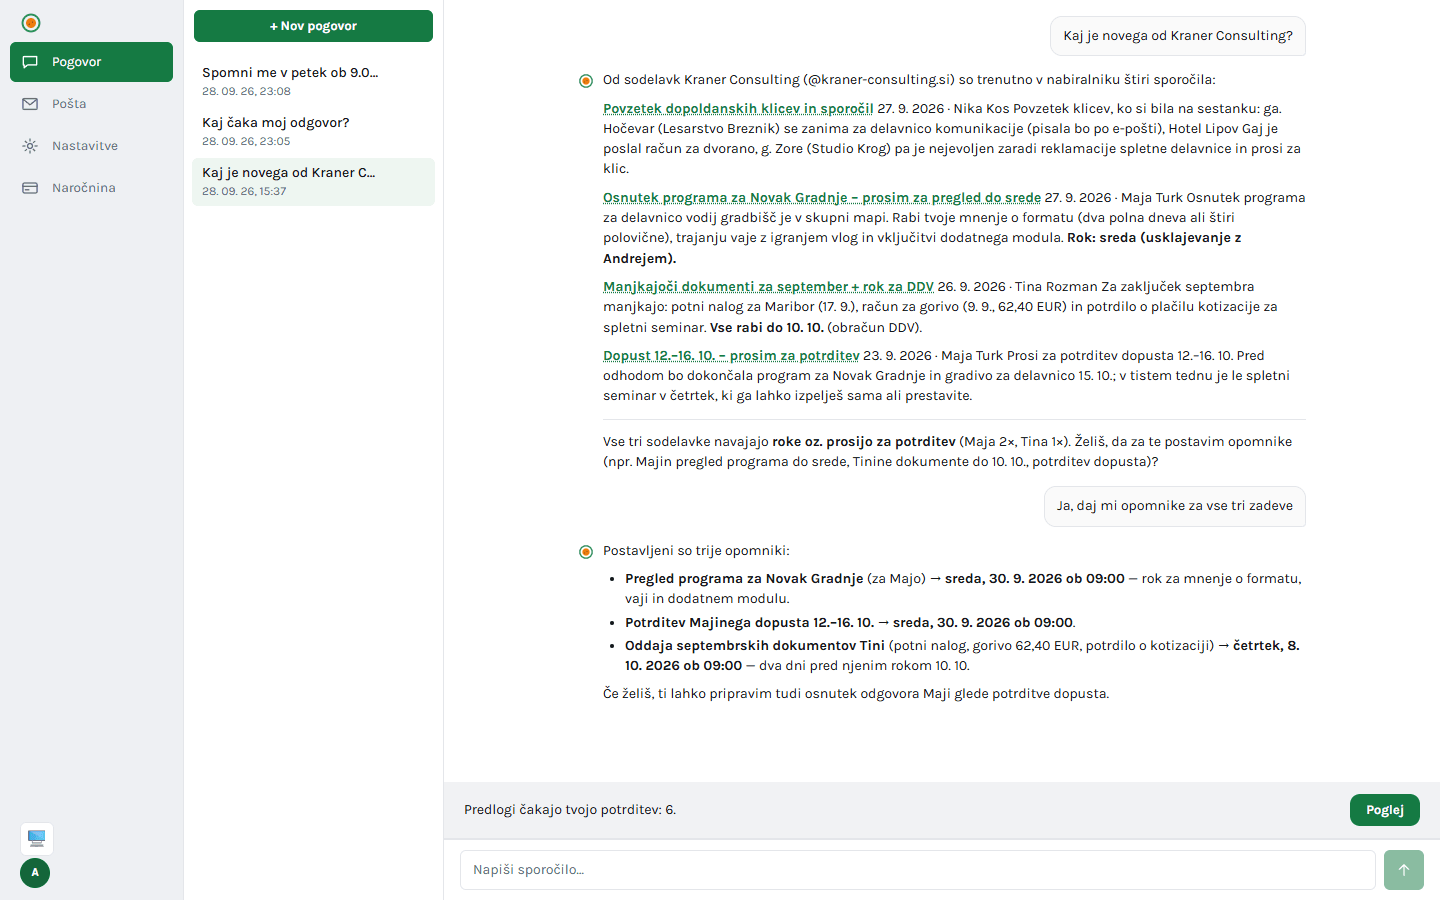
Task: Click the assistant icon beside 'Od sodelavk Kraner Consulting'
Action: [586, 81]
